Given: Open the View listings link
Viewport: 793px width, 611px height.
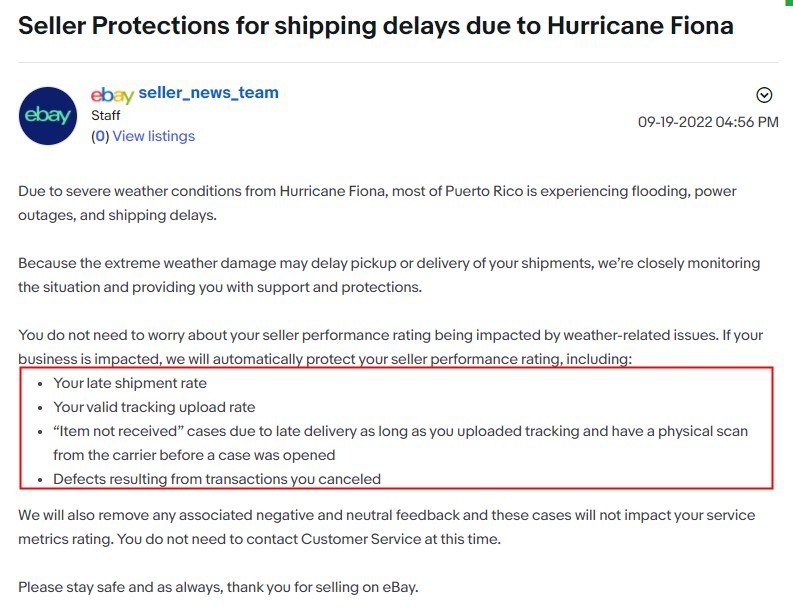Looking at the screenshot, I should click(x=153, y=136).
